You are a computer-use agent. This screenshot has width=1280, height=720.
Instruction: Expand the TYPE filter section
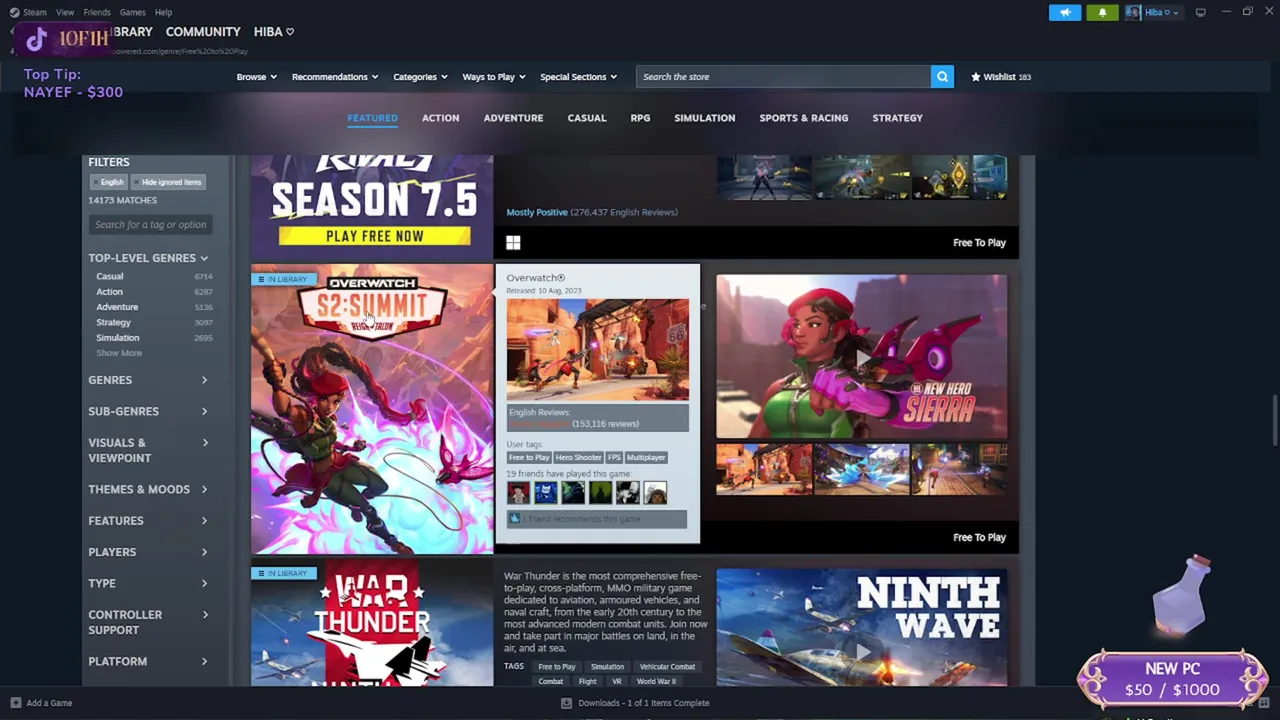point(148,583)
